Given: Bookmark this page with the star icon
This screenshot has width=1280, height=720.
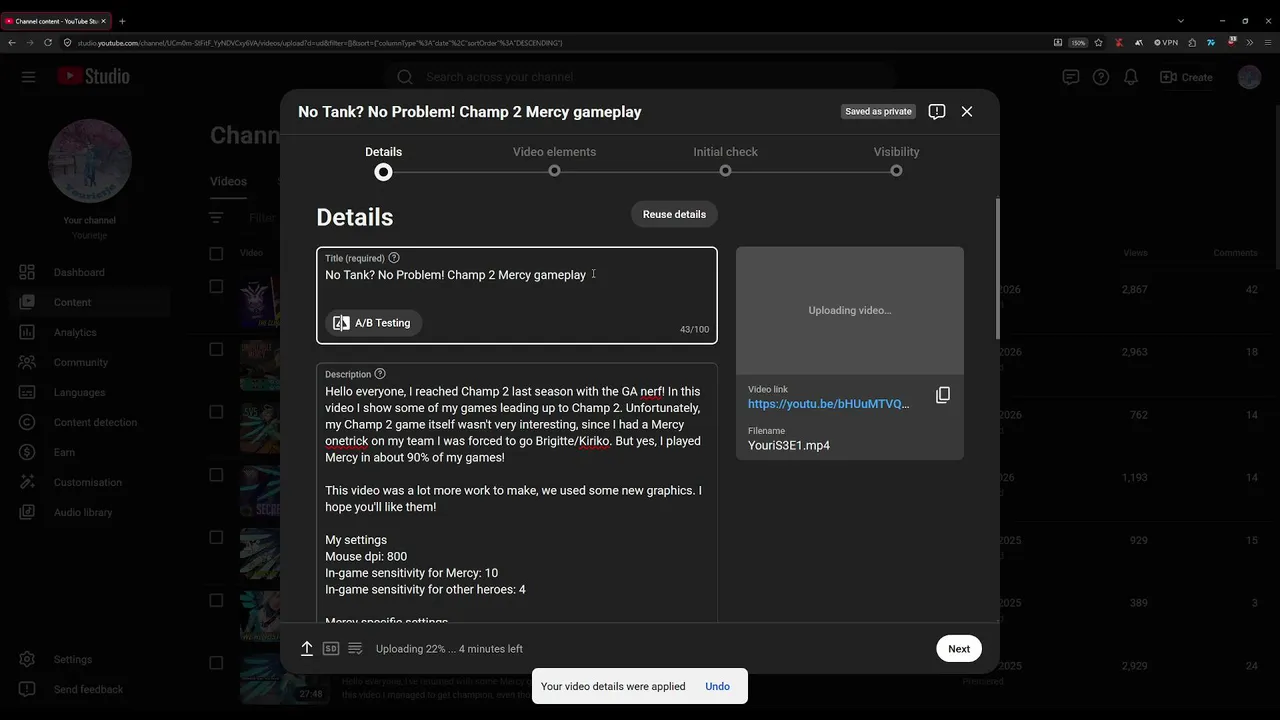Looking at the screenshot, I should [x=1099, y=43].
